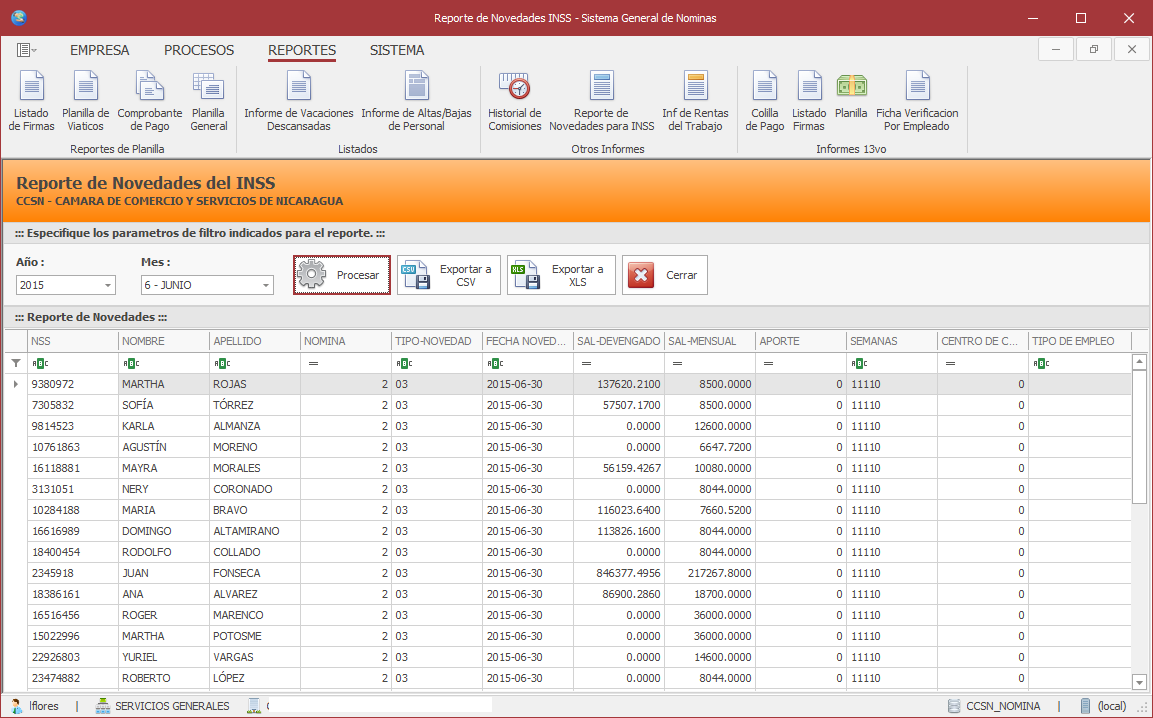The width and height of the screenshot is (1153, 718).
Task: Sort by APORTE column header
Action: pyautogui.click(x=802, y=341)
